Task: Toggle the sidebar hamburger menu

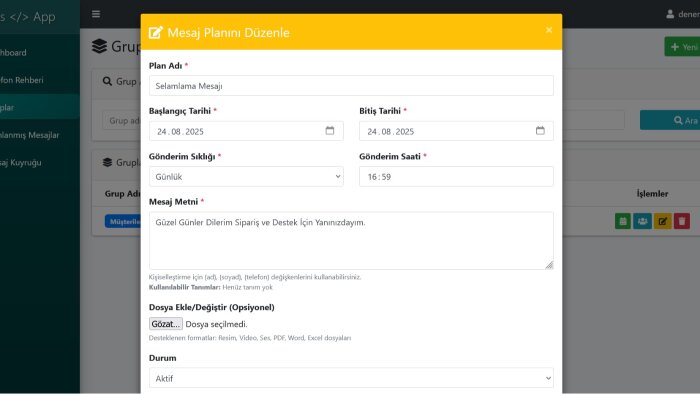Action: tap(96, 14)
